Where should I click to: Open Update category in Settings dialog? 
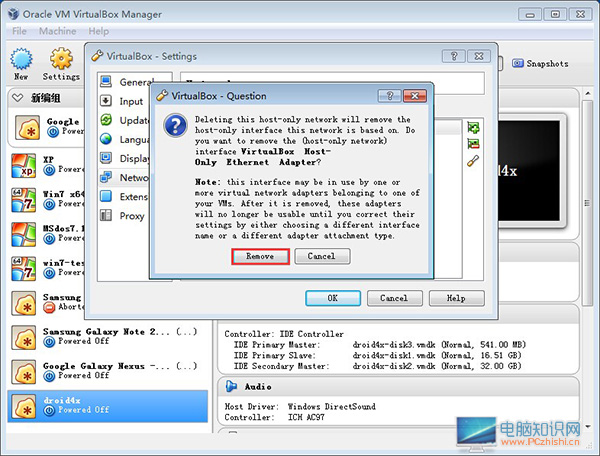click(124, 120)
